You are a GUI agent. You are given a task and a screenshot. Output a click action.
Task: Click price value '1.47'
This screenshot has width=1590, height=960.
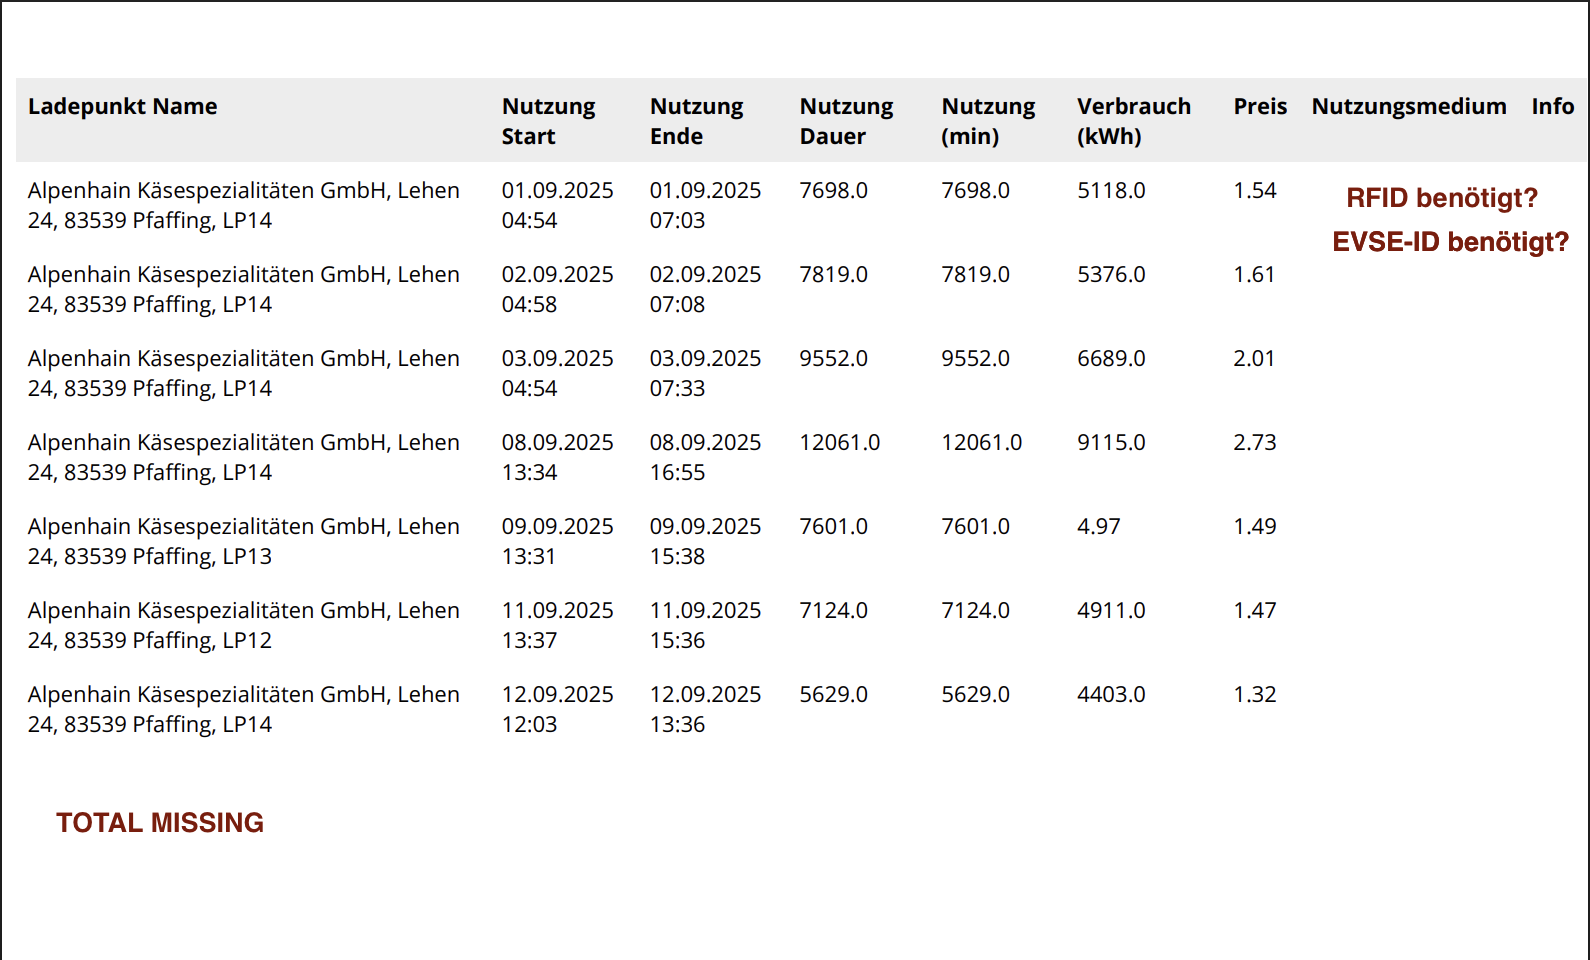click(x=1255, y=610)
